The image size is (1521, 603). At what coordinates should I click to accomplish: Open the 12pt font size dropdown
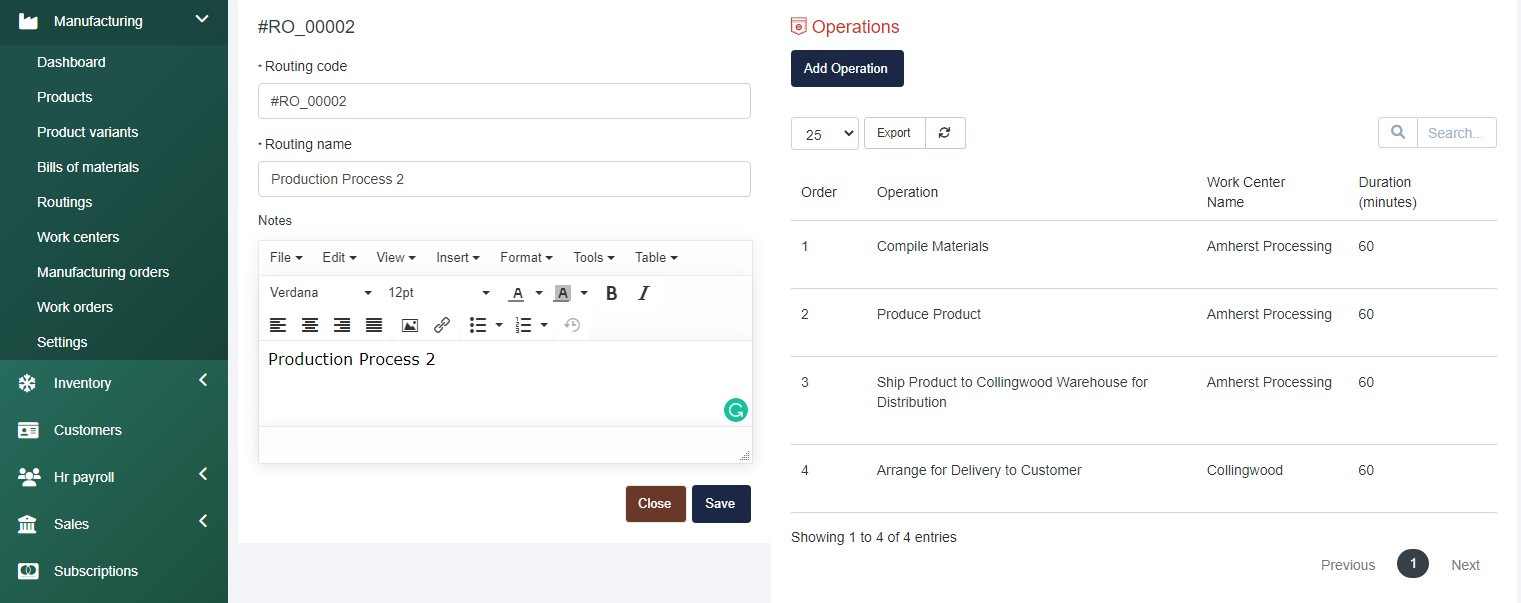[439, 293]
